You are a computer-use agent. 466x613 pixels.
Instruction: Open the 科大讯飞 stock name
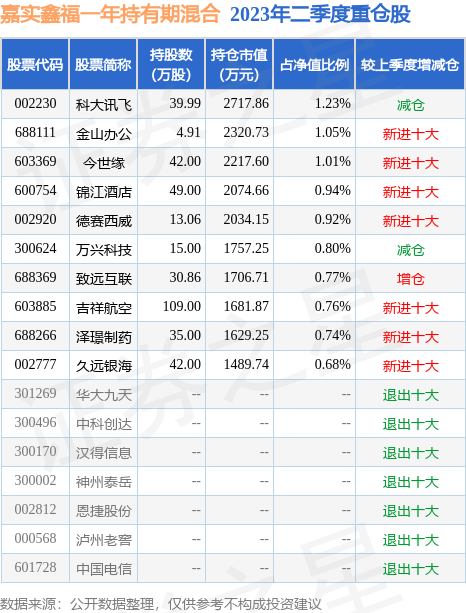point(104,105)
